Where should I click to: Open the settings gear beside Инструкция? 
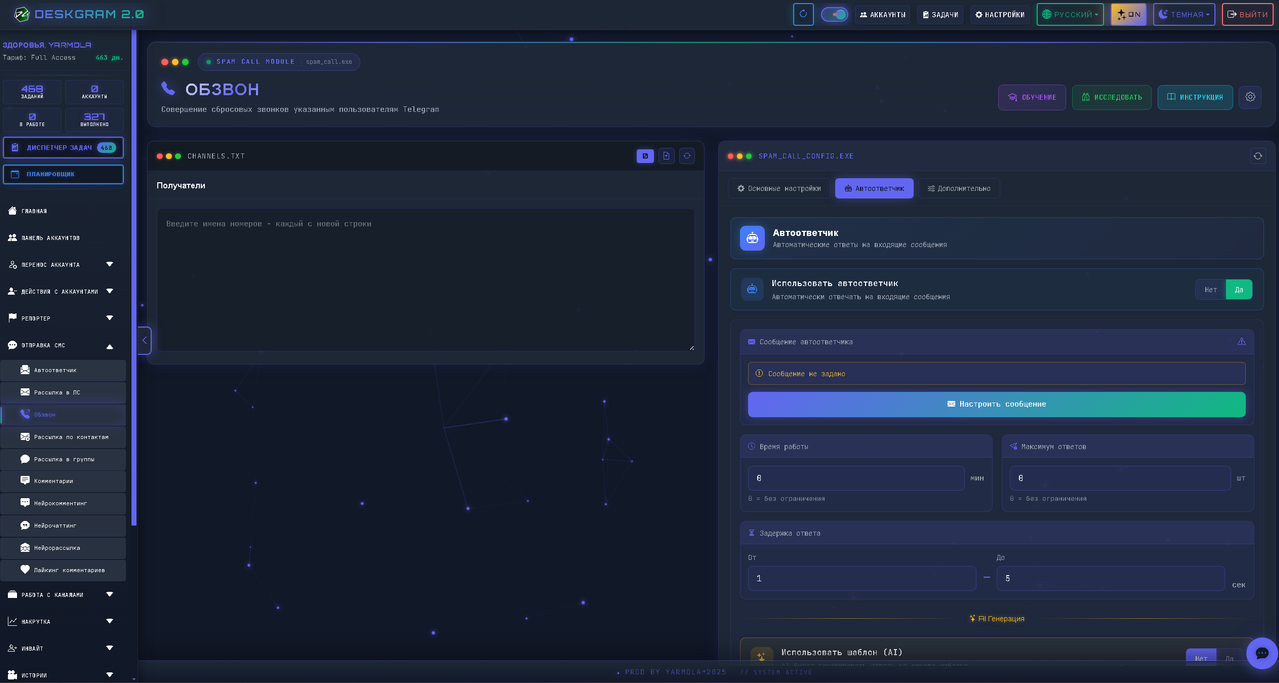[1249, 97]
